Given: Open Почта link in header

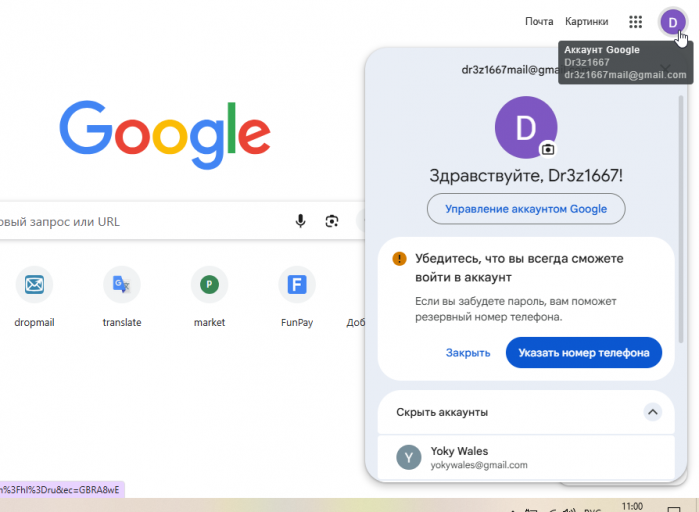Looking at the screenshot, I should [539, 21].
